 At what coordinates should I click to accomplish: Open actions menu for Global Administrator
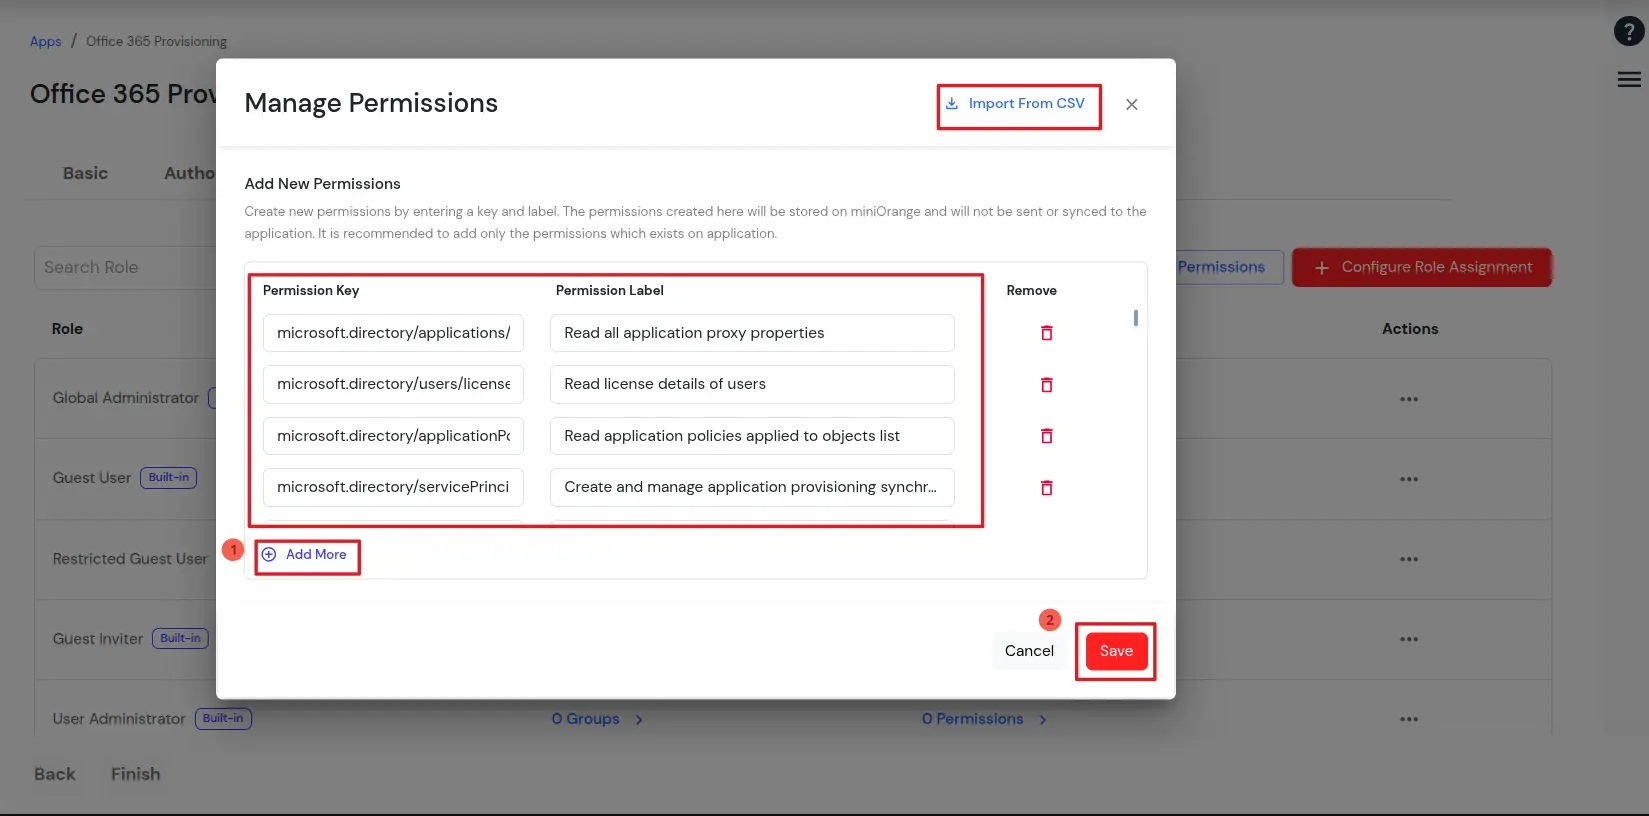tap(1409, 399)
